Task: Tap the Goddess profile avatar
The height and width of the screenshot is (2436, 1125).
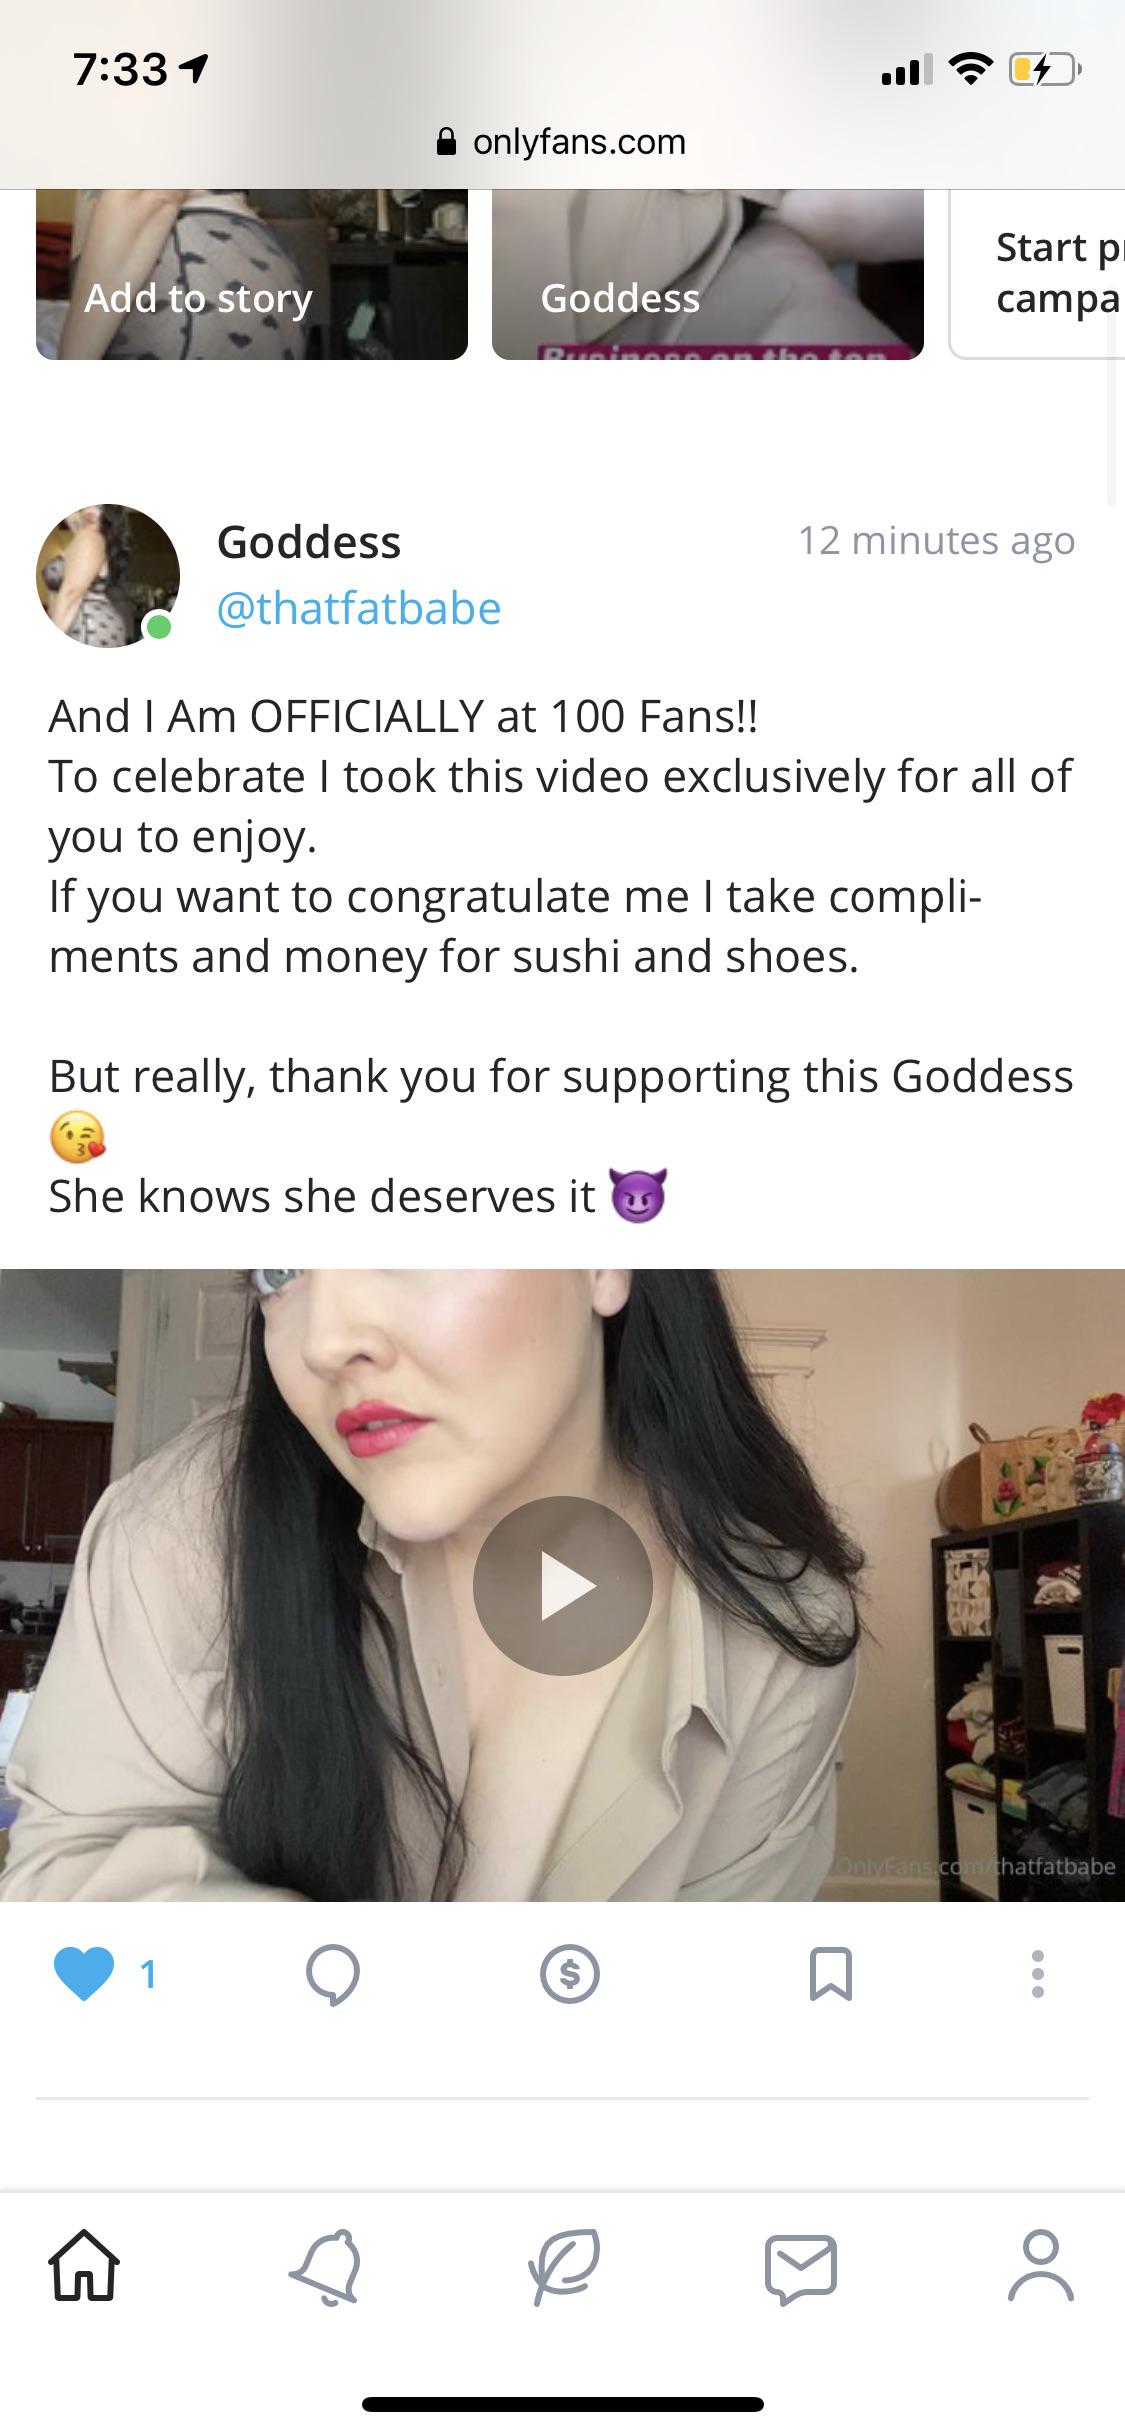Action: [x=108, y=575]
